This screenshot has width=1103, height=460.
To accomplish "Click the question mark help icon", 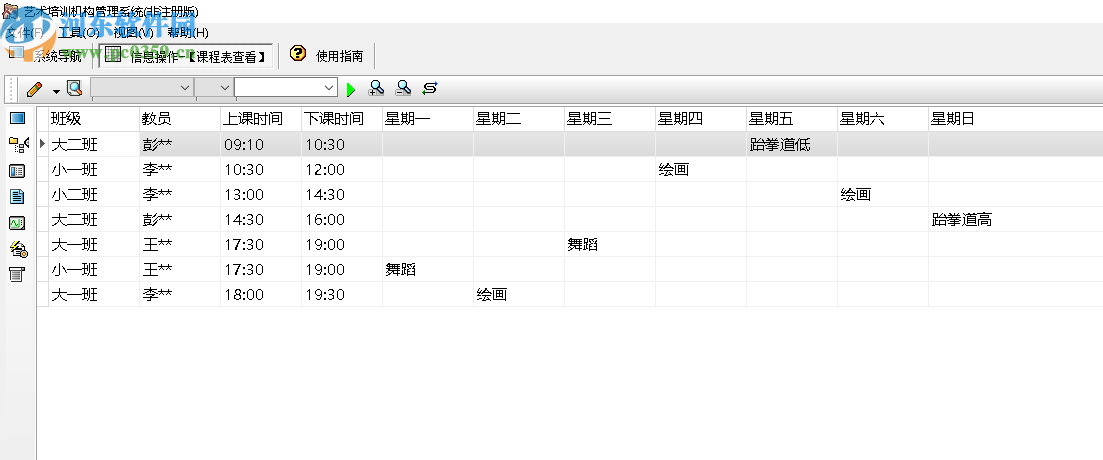I will tap(298, 54).
